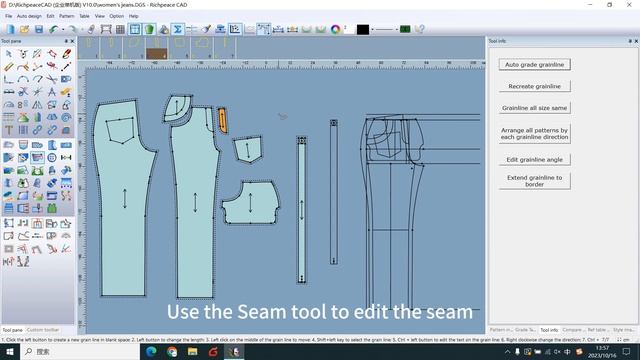This screenshot has height=360, width=640.
Task: Switch to the Compare tab
Action: [x=572, y=330]
